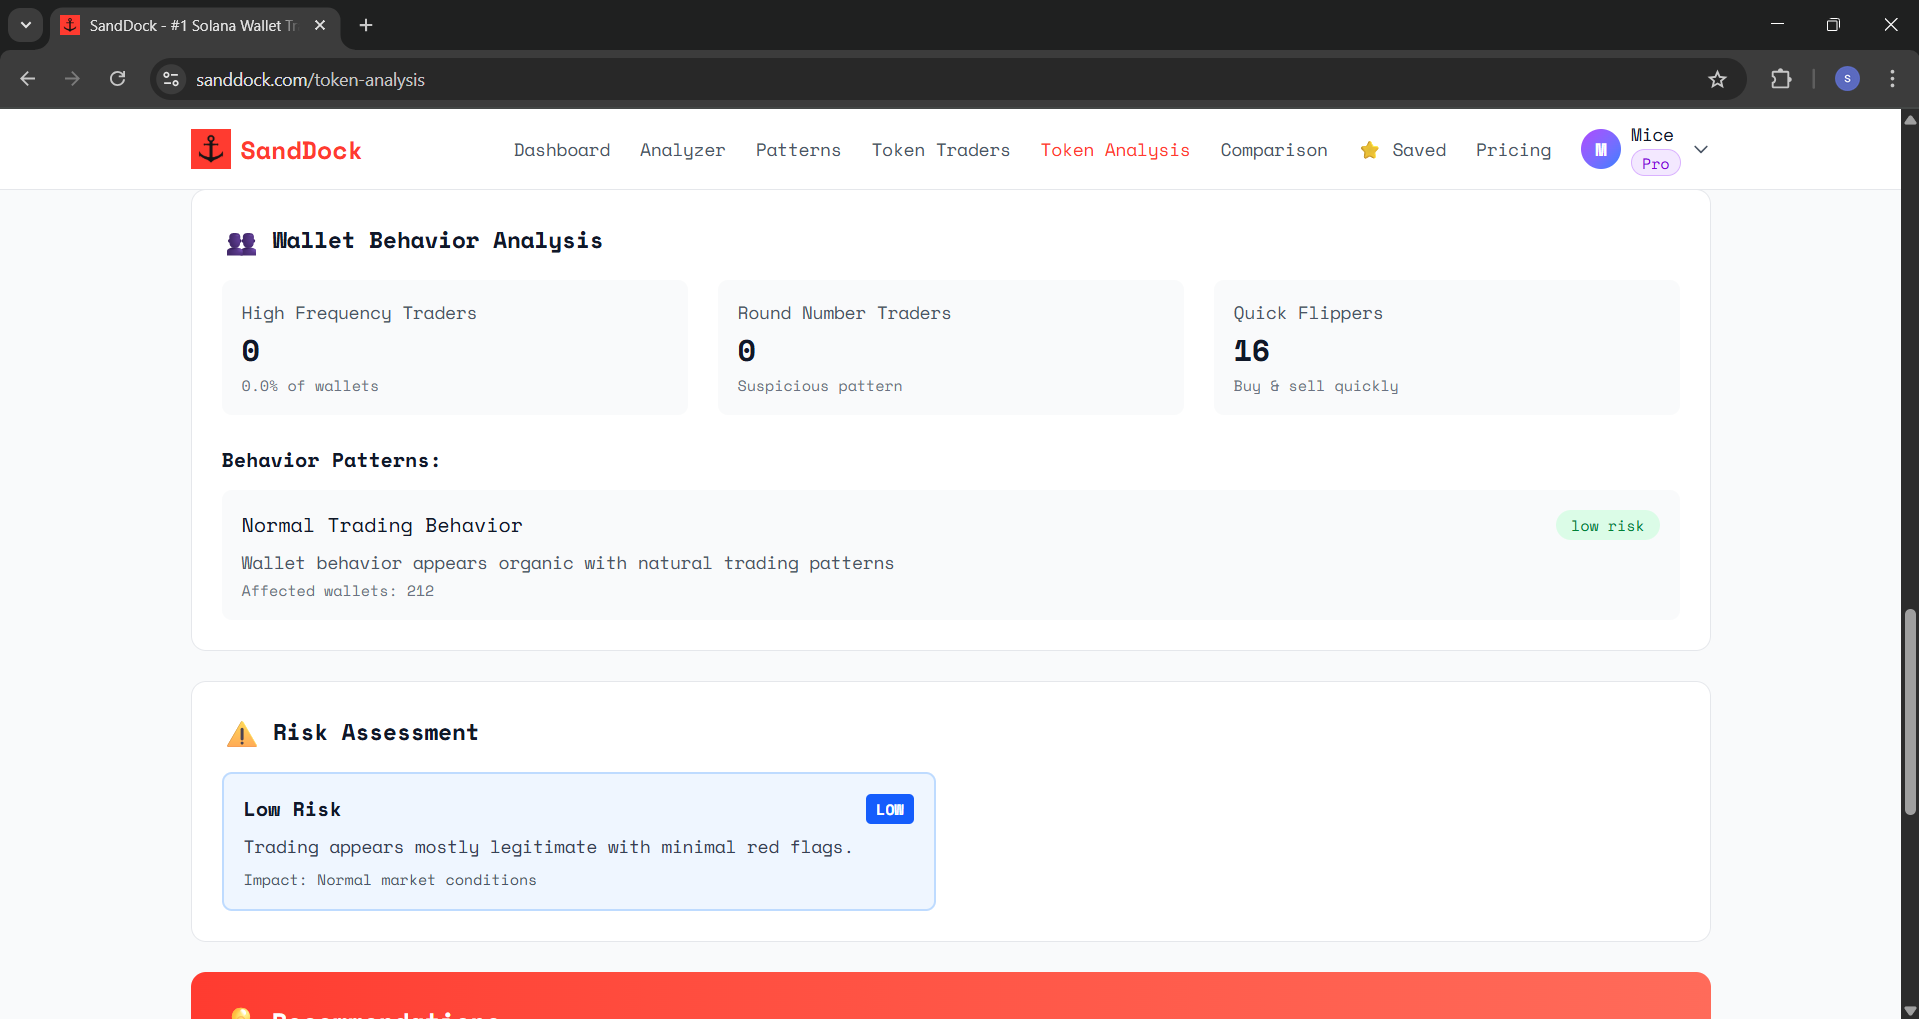Viewport: 1919px width, 1019px height.
Task: Open the Dashboard nav item
Action: click(562, 150)
